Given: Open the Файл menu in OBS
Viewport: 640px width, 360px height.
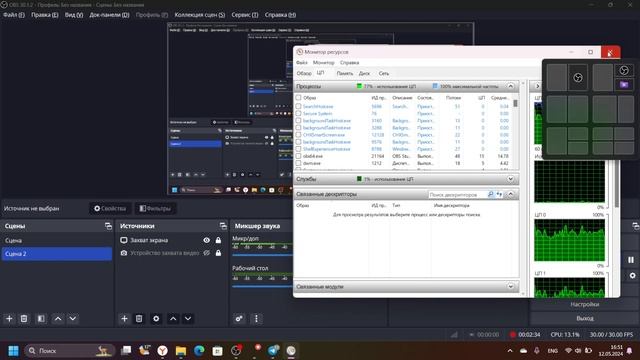Looking at the screenshot, I should point(14,15).
